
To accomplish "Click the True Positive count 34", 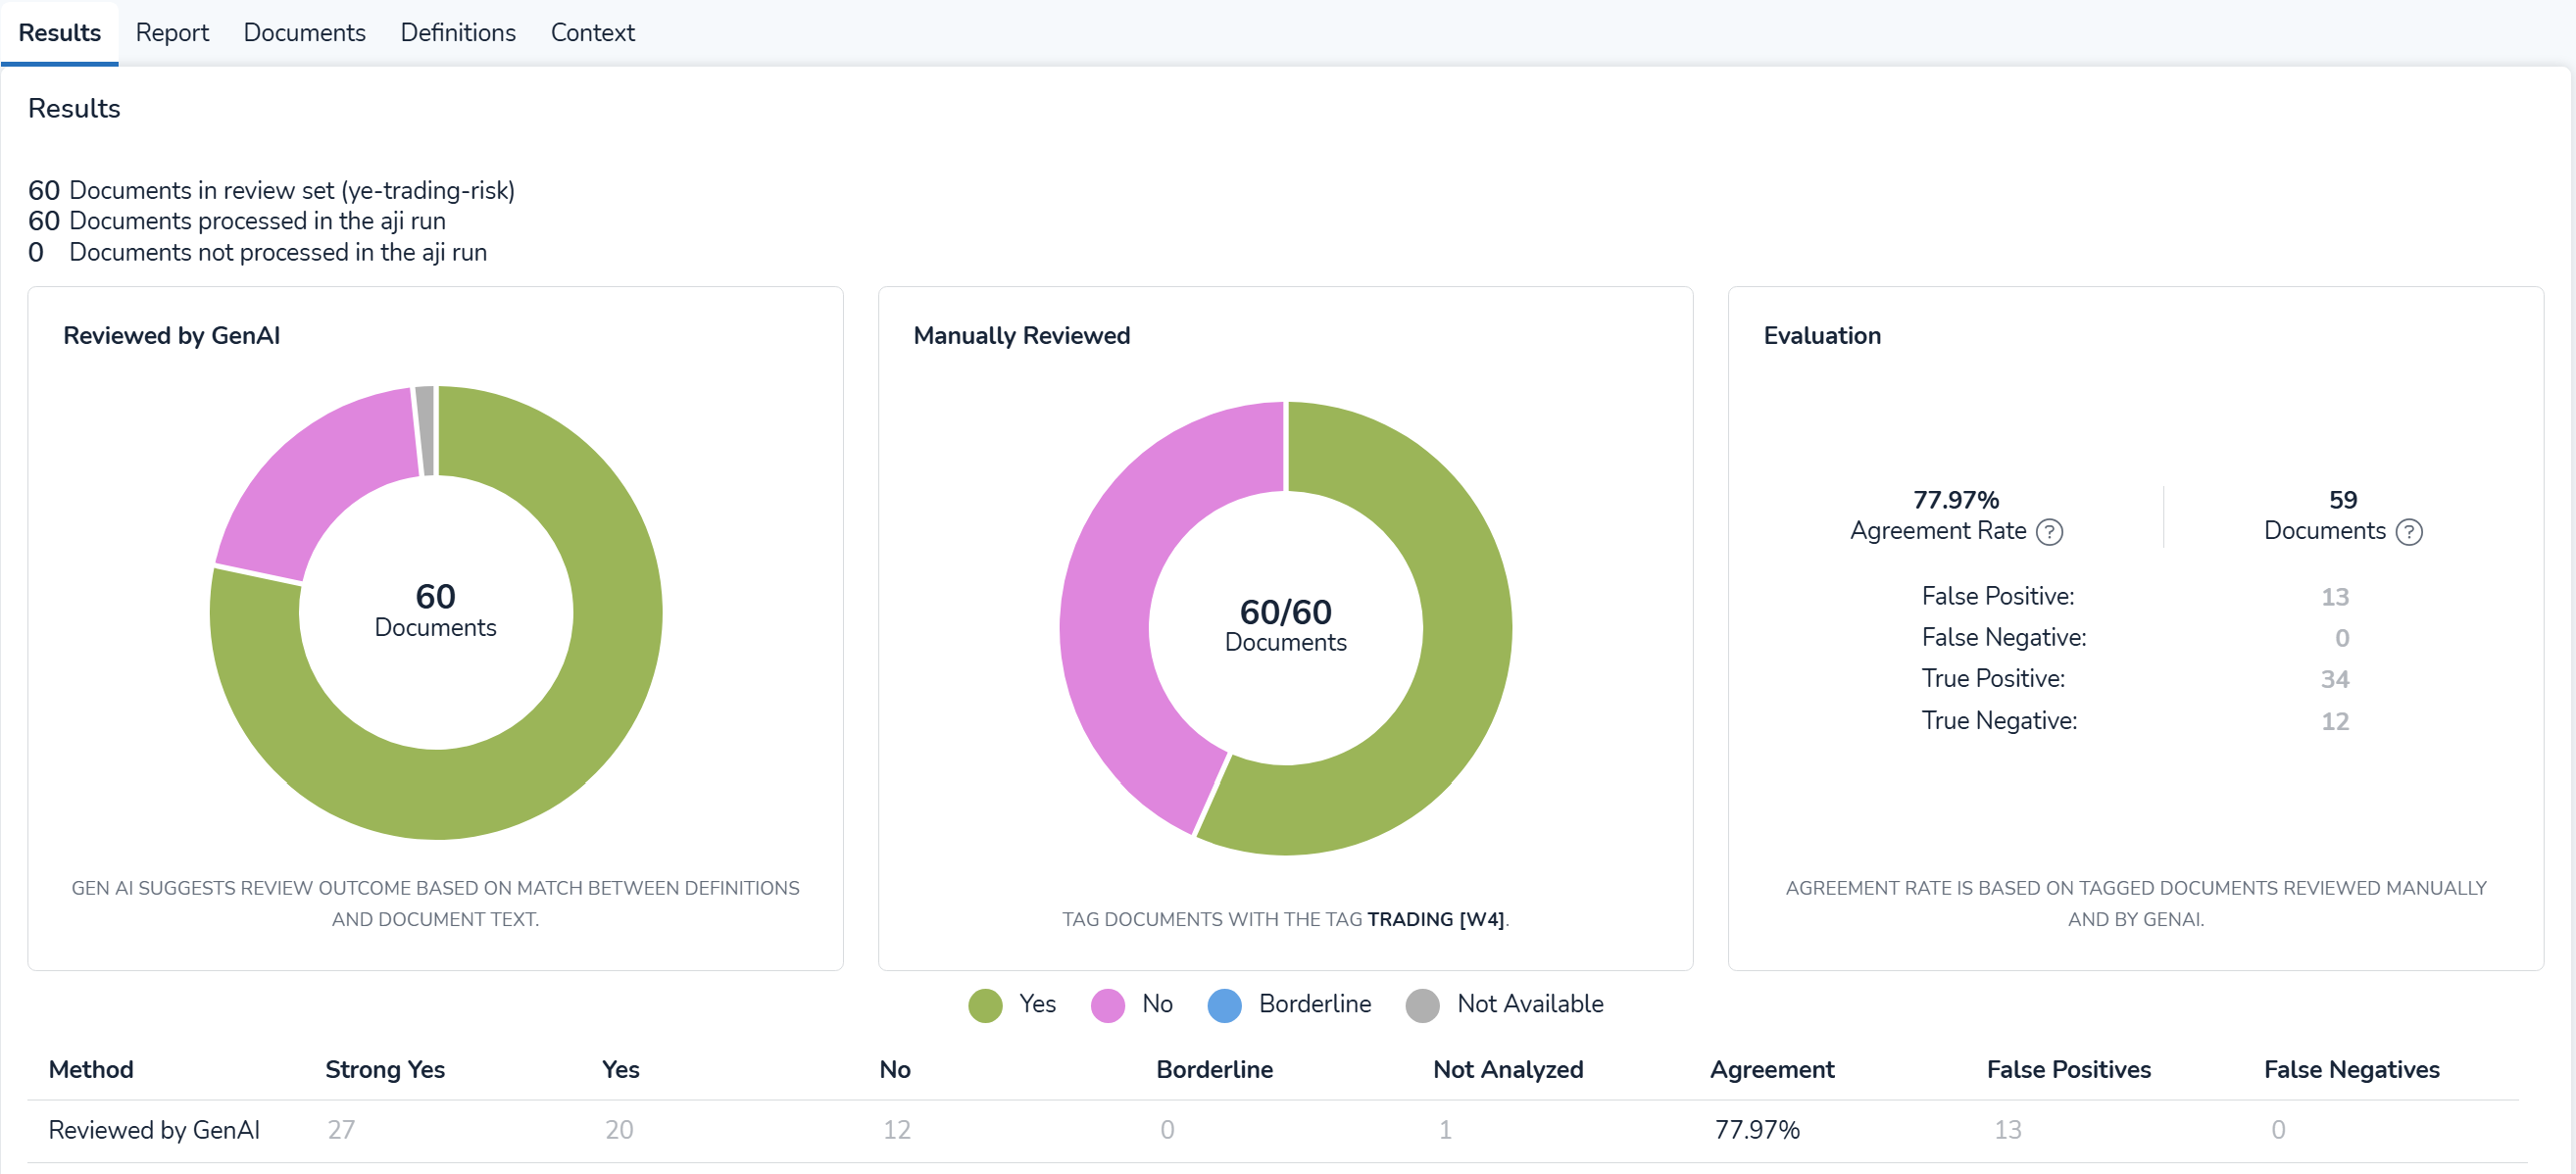I will pyautogui.click(x=2334, y=680).
